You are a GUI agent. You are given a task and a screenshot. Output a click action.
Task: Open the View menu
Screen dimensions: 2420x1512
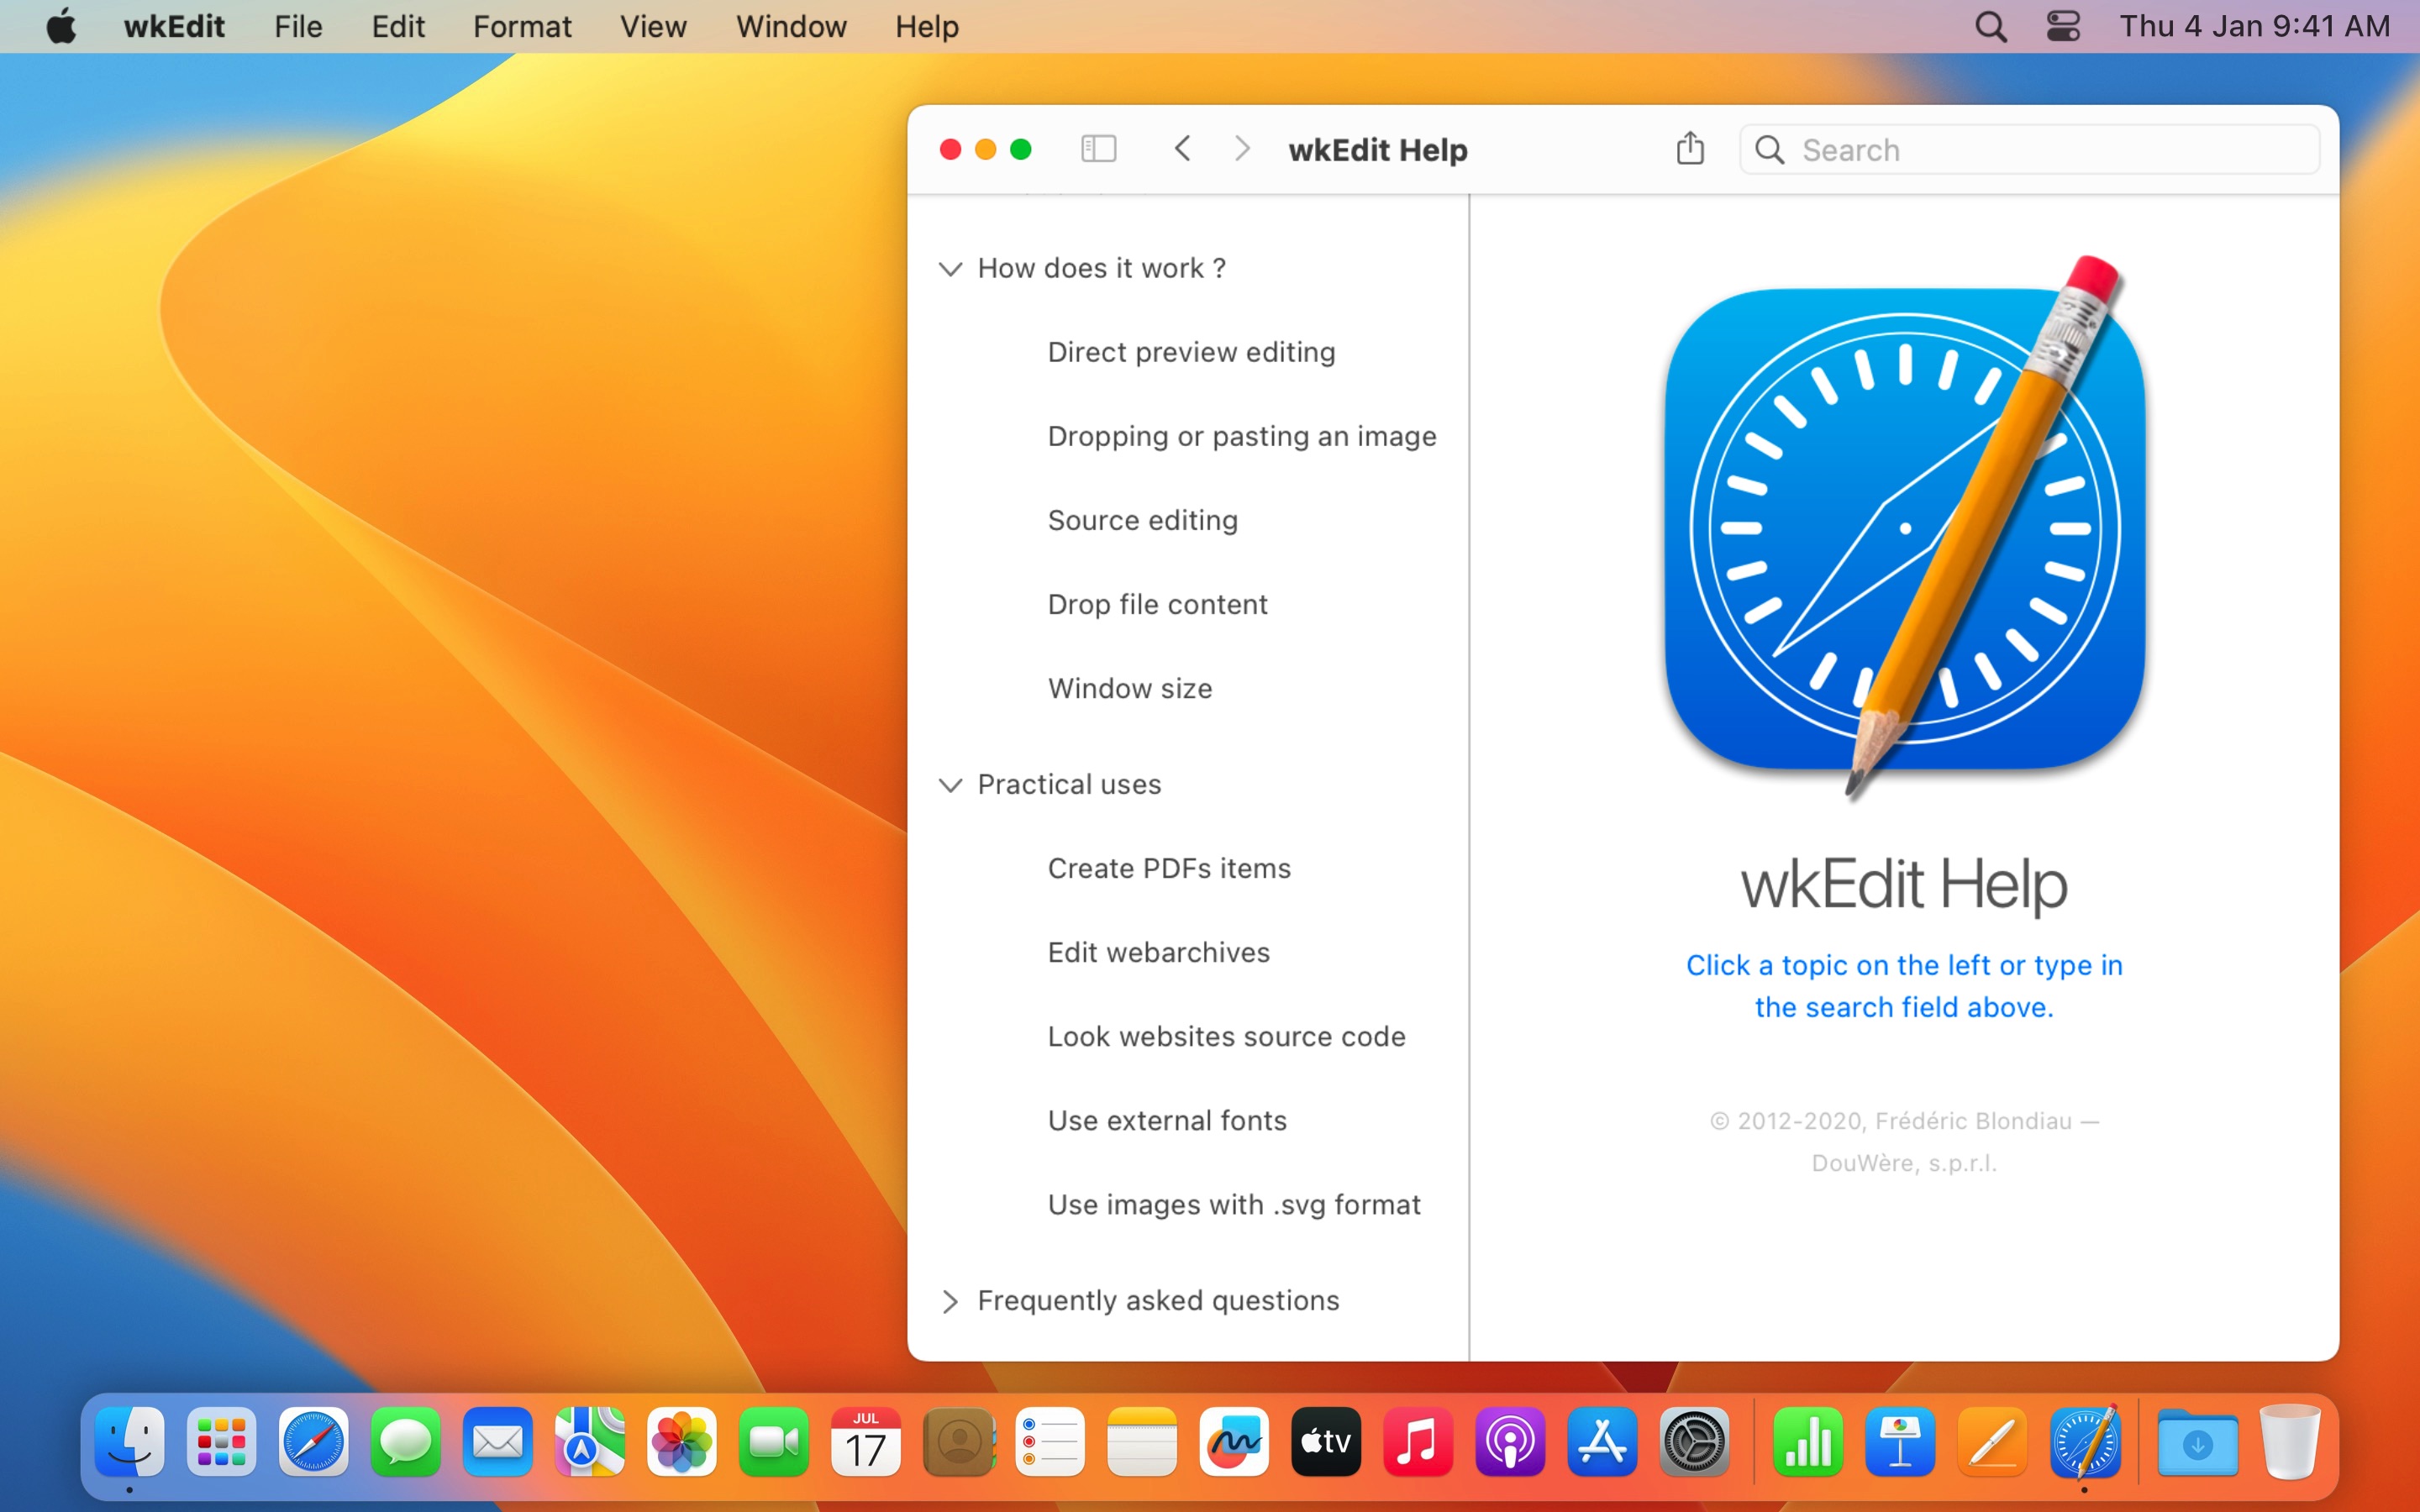[x=653, y=26]
